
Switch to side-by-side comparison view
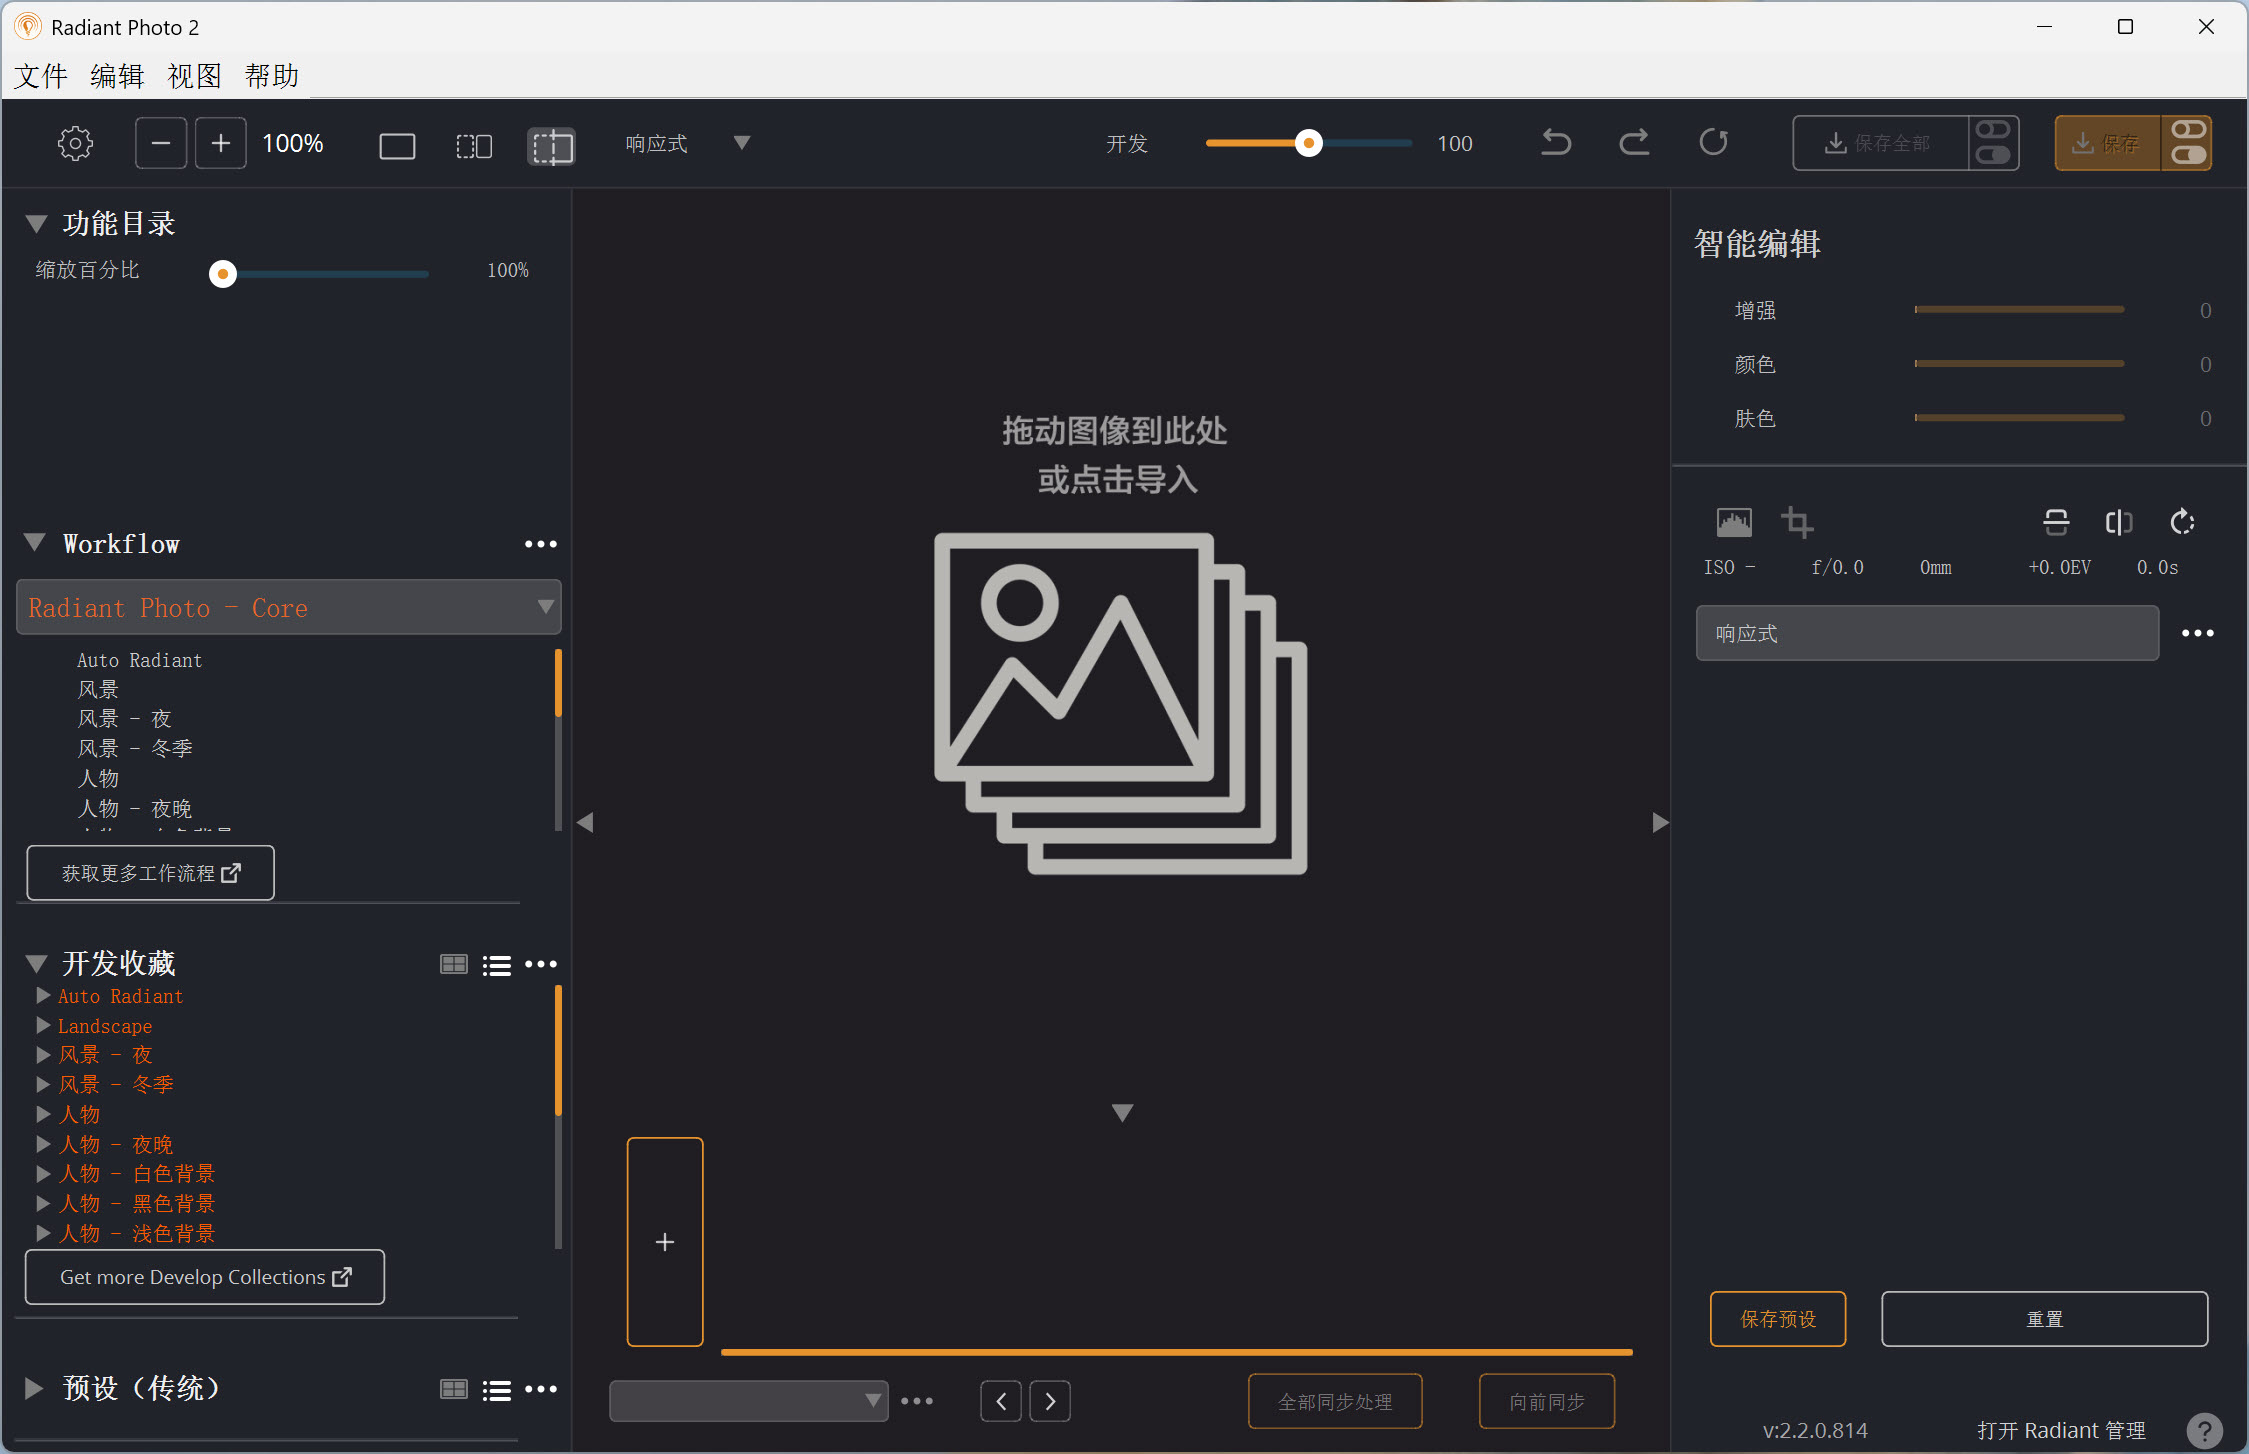pyautogui.click(x=474, y=145)
